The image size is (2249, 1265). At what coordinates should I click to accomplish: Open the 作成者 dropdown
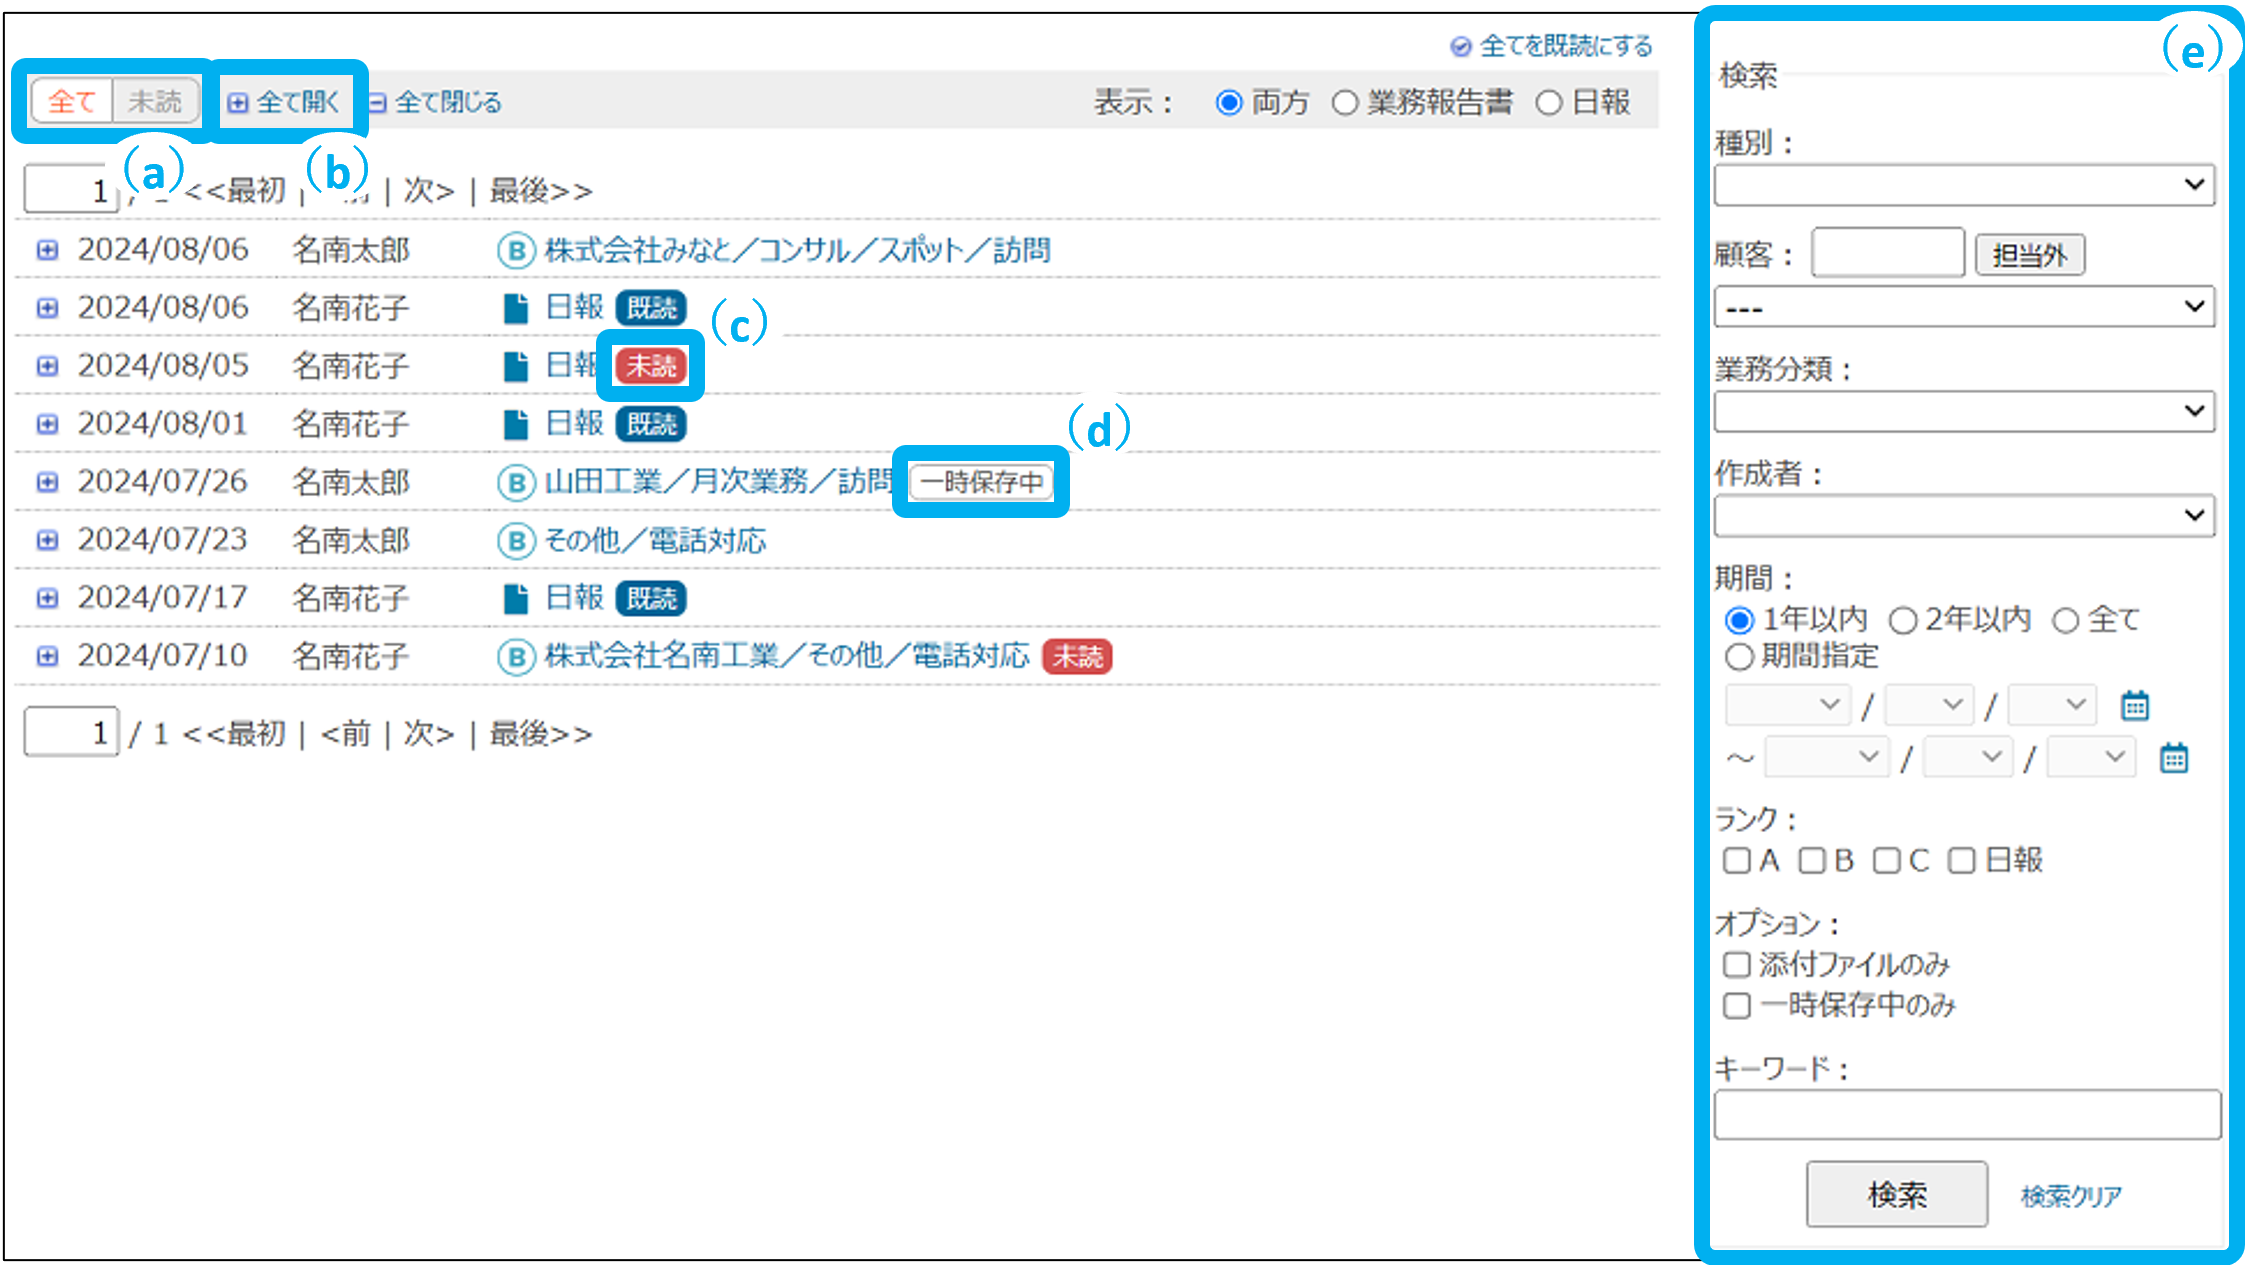pos(1964,516)
